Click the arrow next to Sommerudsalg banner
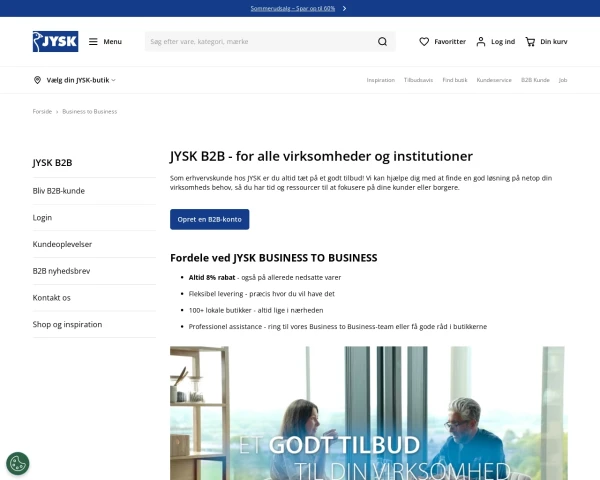The height and width of the screenshot is (480, 600). point(344,8)
